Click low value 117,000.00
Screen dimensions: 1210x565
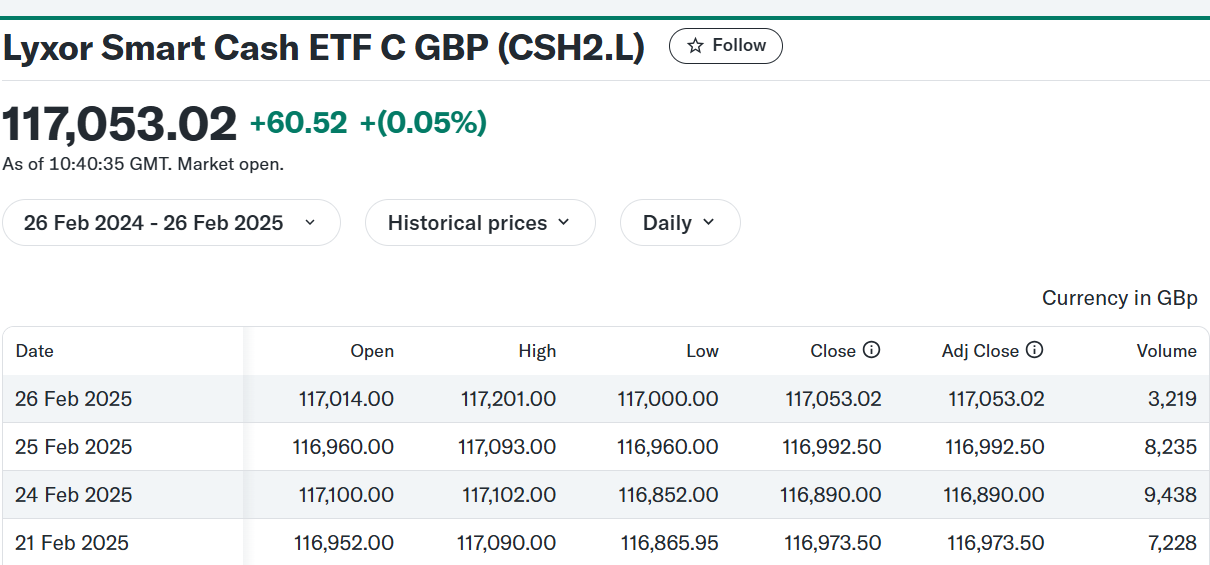(668, 399)
